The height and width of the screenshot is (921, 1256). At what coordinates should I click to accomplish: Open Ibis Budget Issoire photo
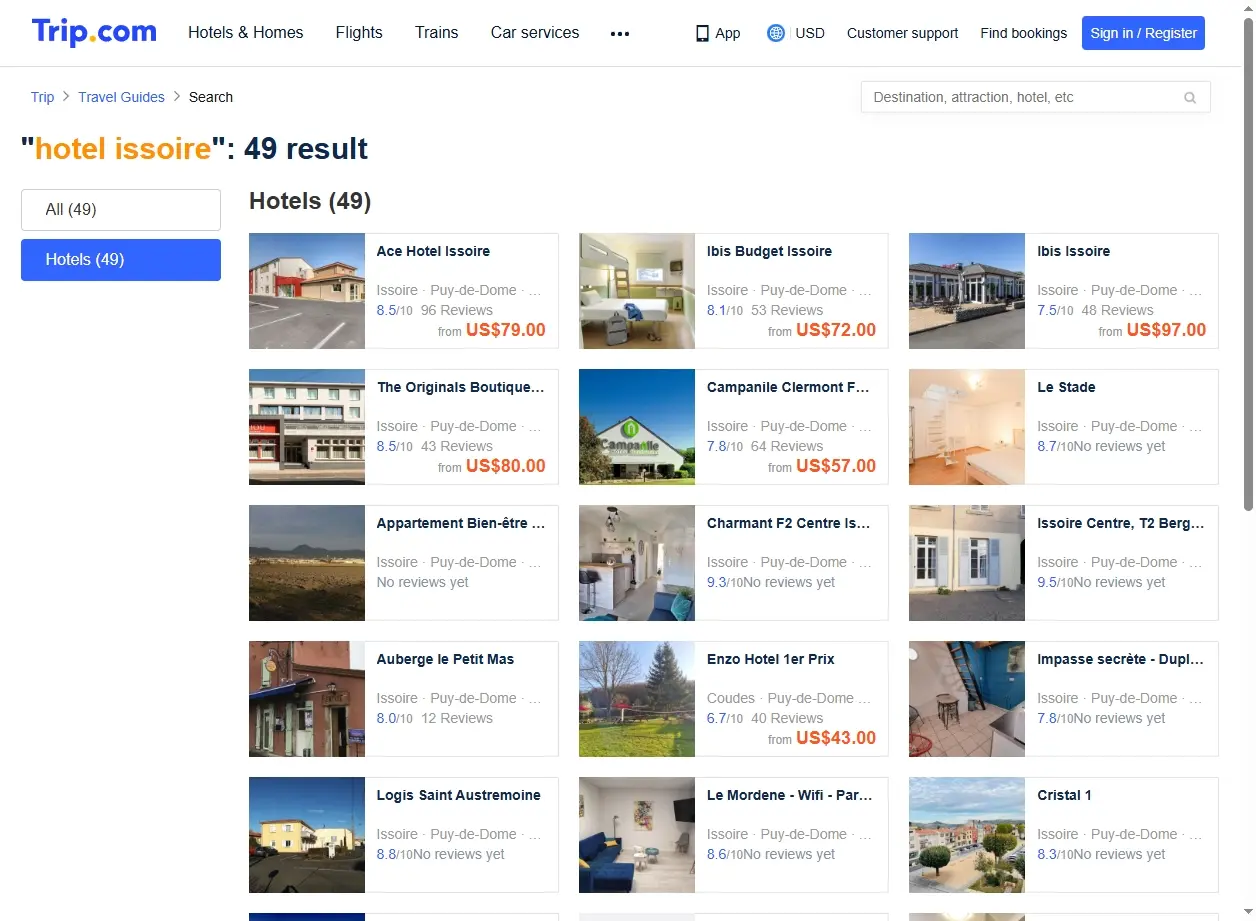click(637, 291)
